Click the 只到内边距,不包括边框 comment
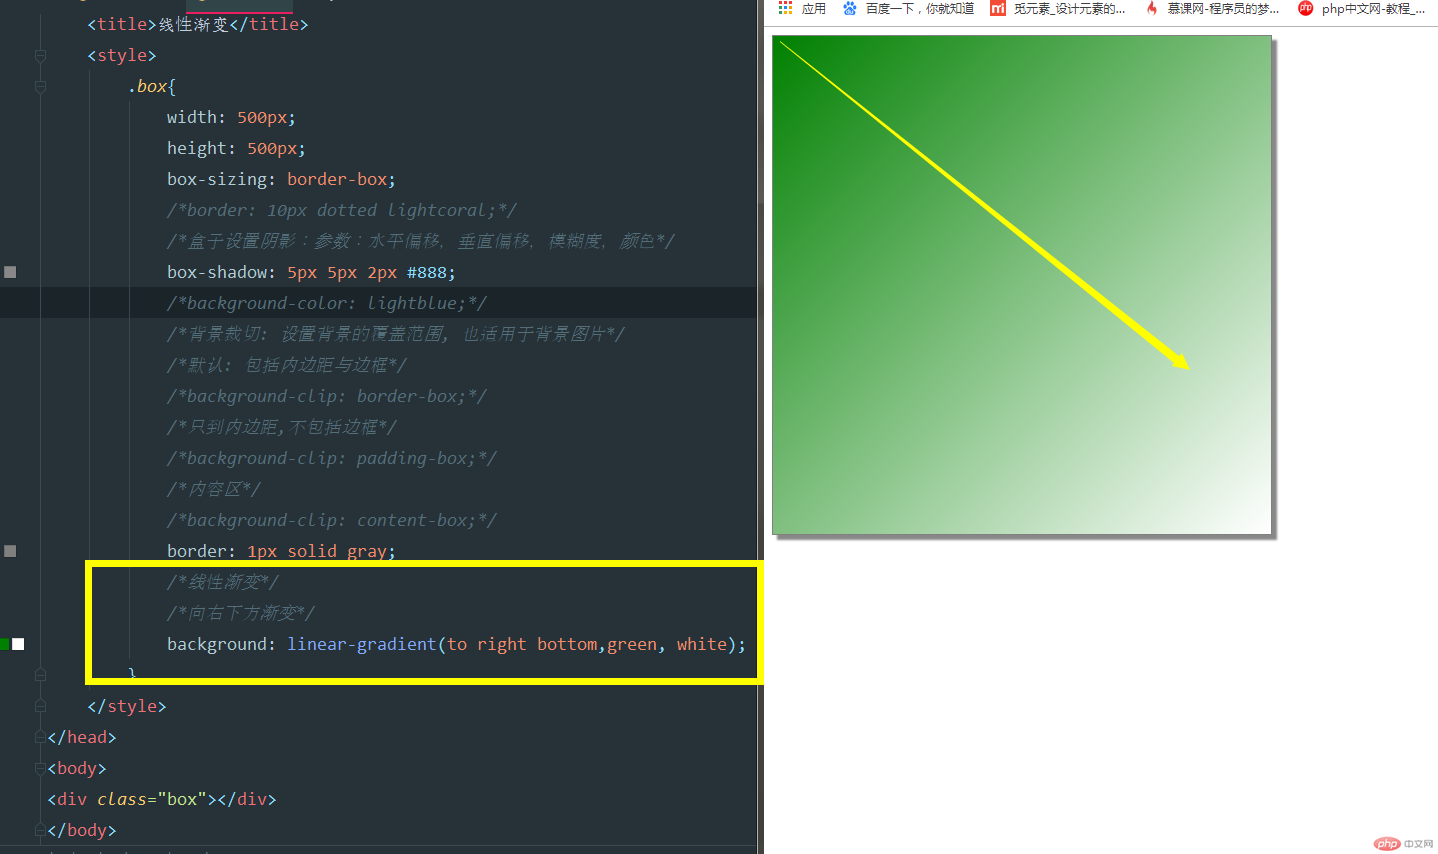Screen dimensions: 1438x854 tap(281, 427)
